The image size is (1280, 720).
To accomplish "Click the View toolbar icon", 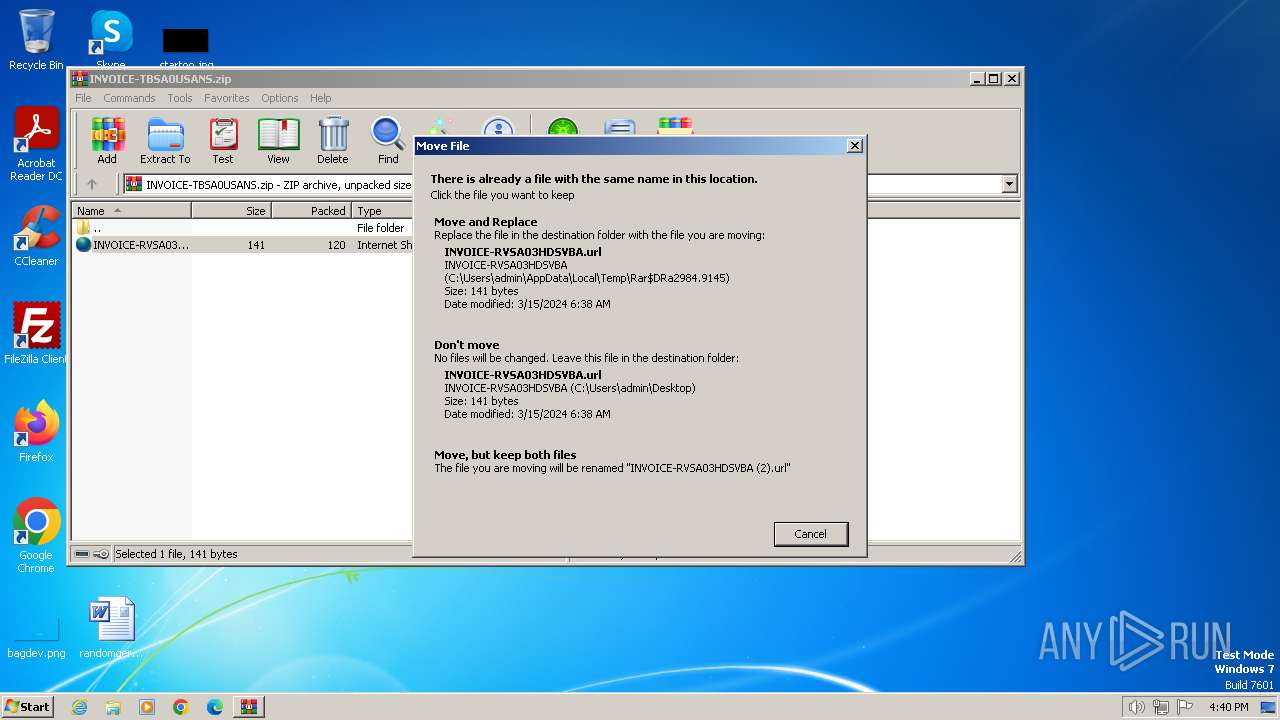I will 278,141.
